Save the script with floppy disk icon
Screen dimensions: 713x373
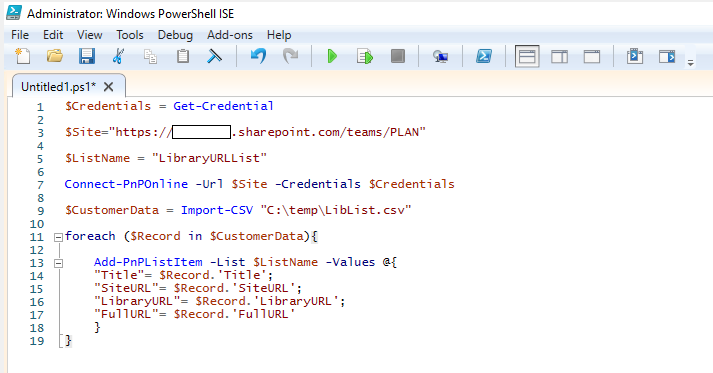[86, 56]
